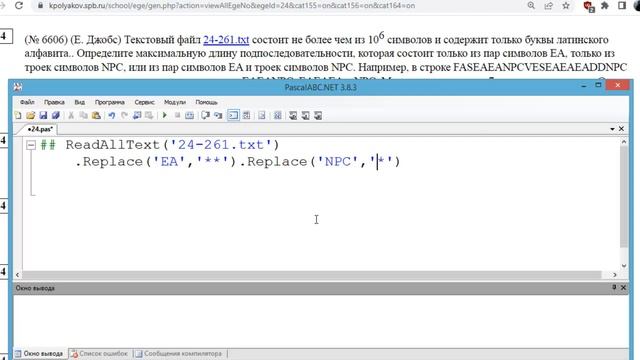
Task: Collapse the code fold marker at line one
Action: [31, 145]
